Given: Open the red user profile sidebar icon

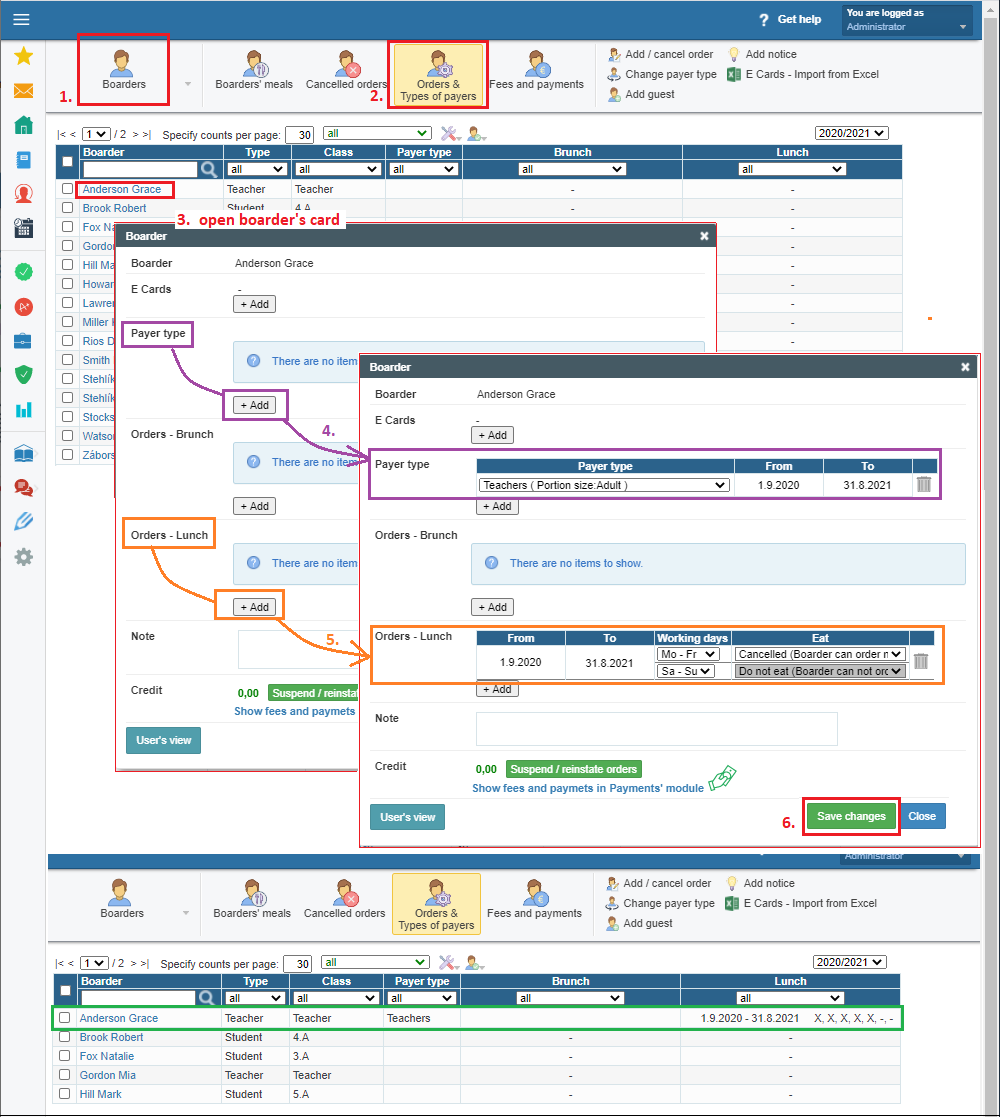Looking at the screenshot, I should [x=24, y=194].
